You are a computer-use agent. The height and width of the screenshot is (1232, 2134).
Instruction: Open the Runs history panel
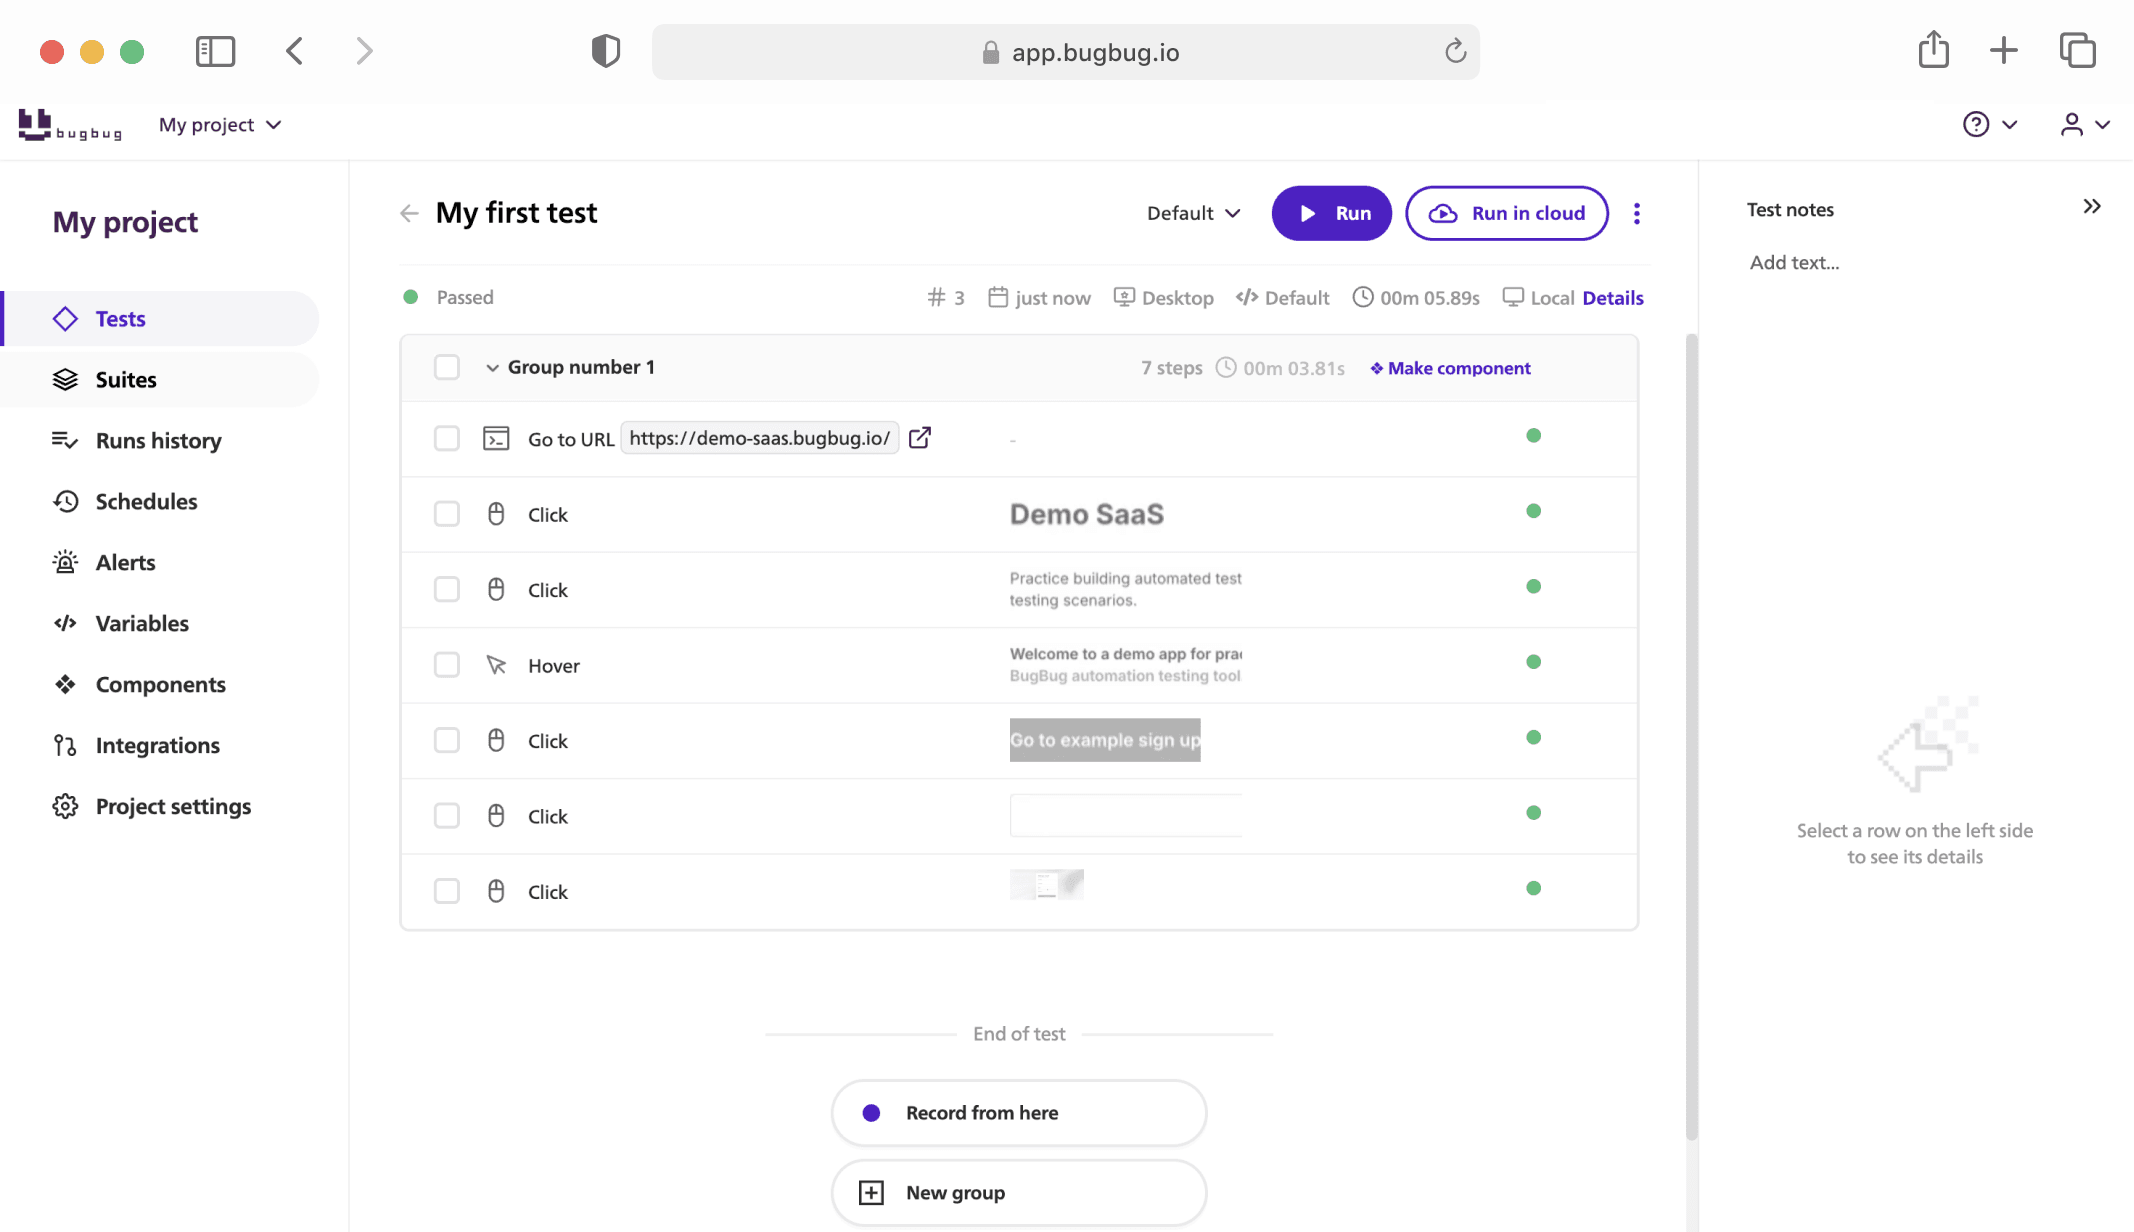click(x=158, y=440)
